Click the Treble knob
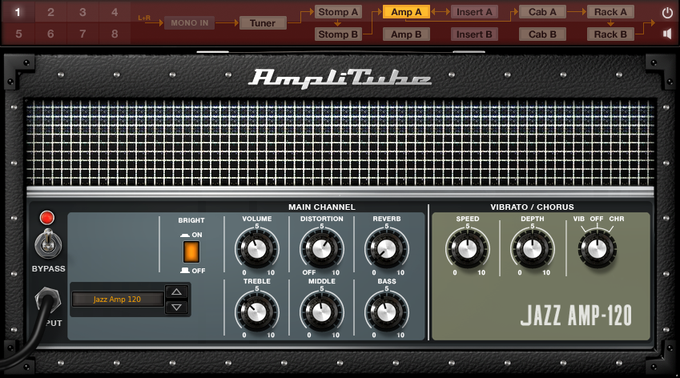680x378 pixels. [257, 312]
